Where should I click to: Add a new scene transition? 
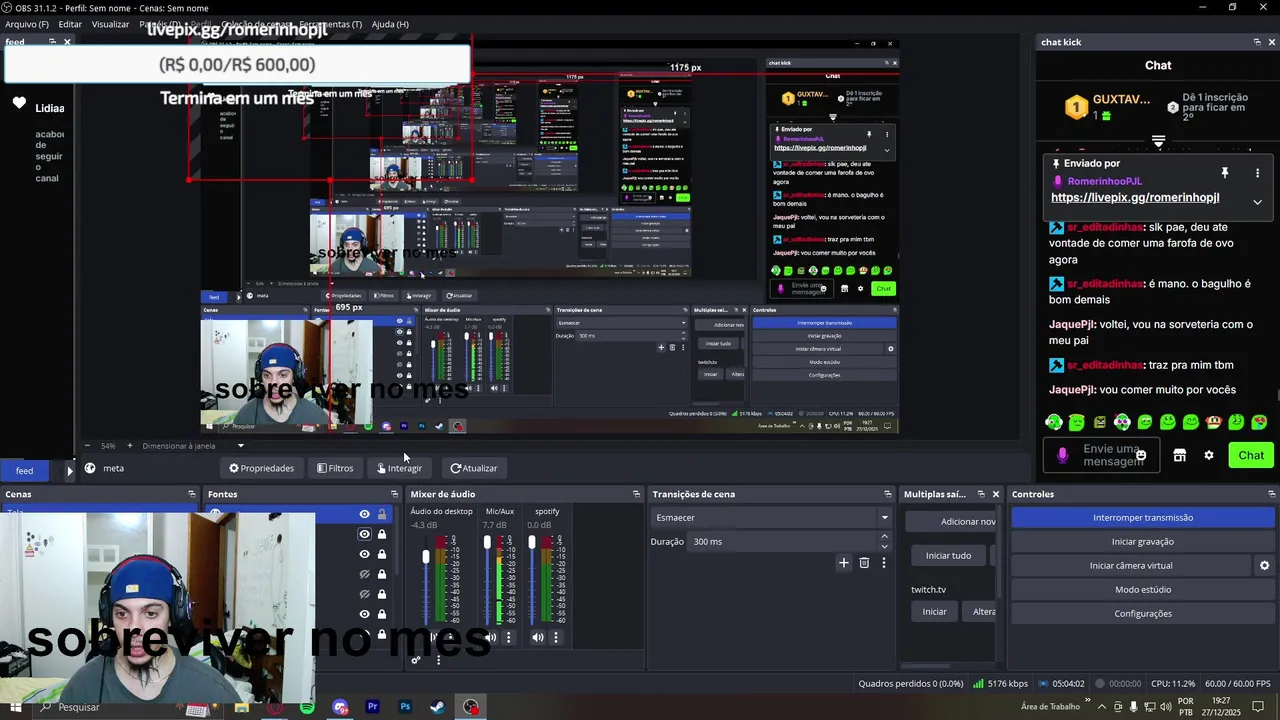click(843, 563)
